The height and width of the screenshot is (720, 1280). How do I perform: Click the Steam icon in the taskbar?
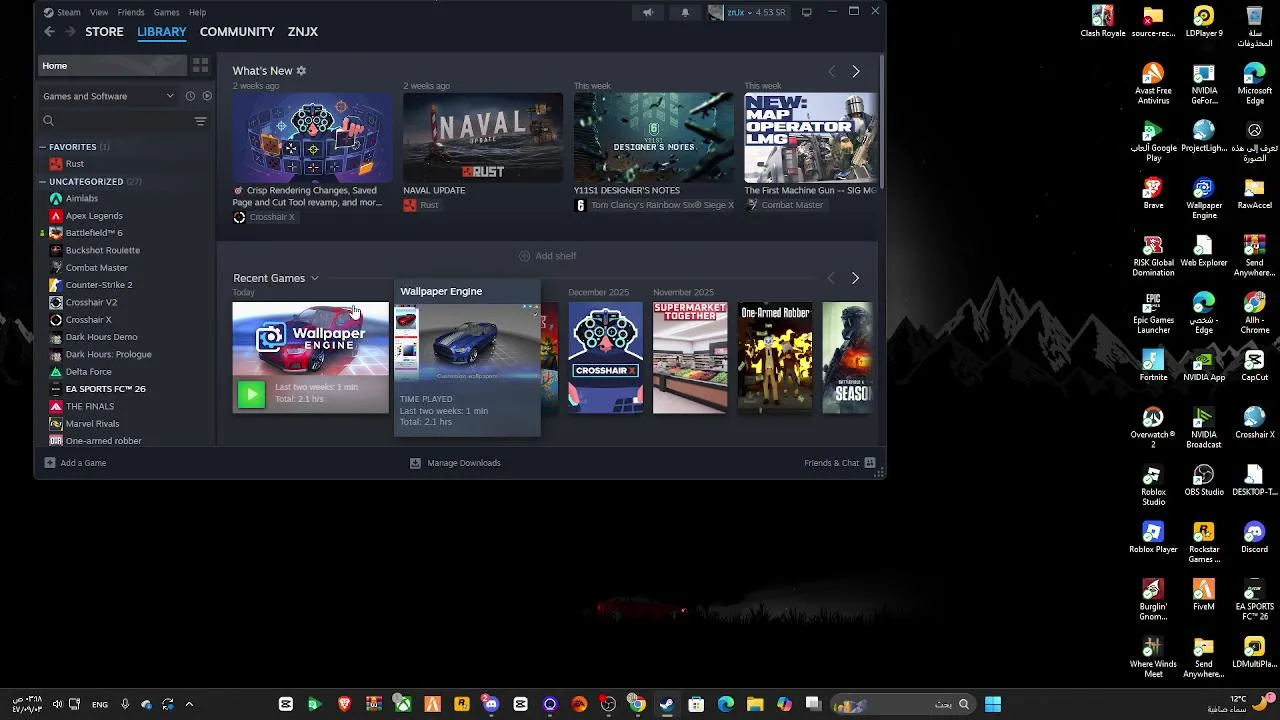tap(667, 704)
